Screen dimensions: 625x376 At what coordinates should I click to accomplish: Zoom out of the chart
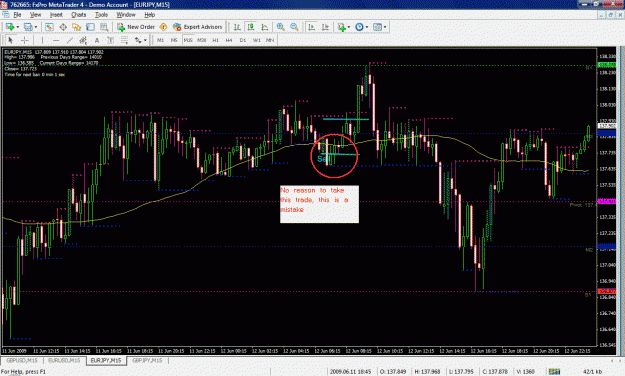(294, 27)
